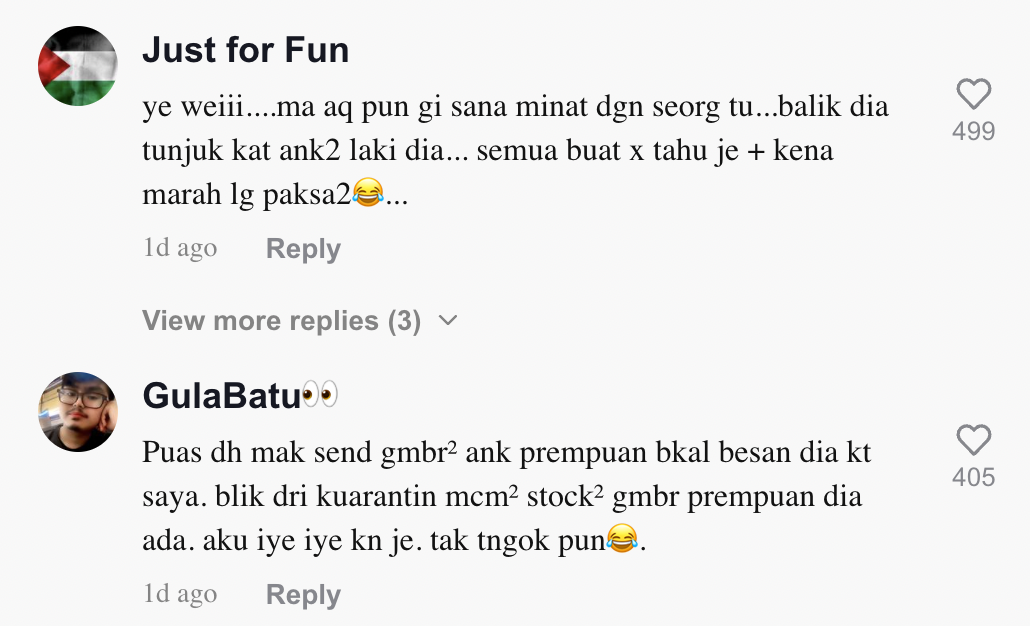This screenshot has height=626, width=1030.
Task: Reply to GulaBatu's comment
Action: 303,595
